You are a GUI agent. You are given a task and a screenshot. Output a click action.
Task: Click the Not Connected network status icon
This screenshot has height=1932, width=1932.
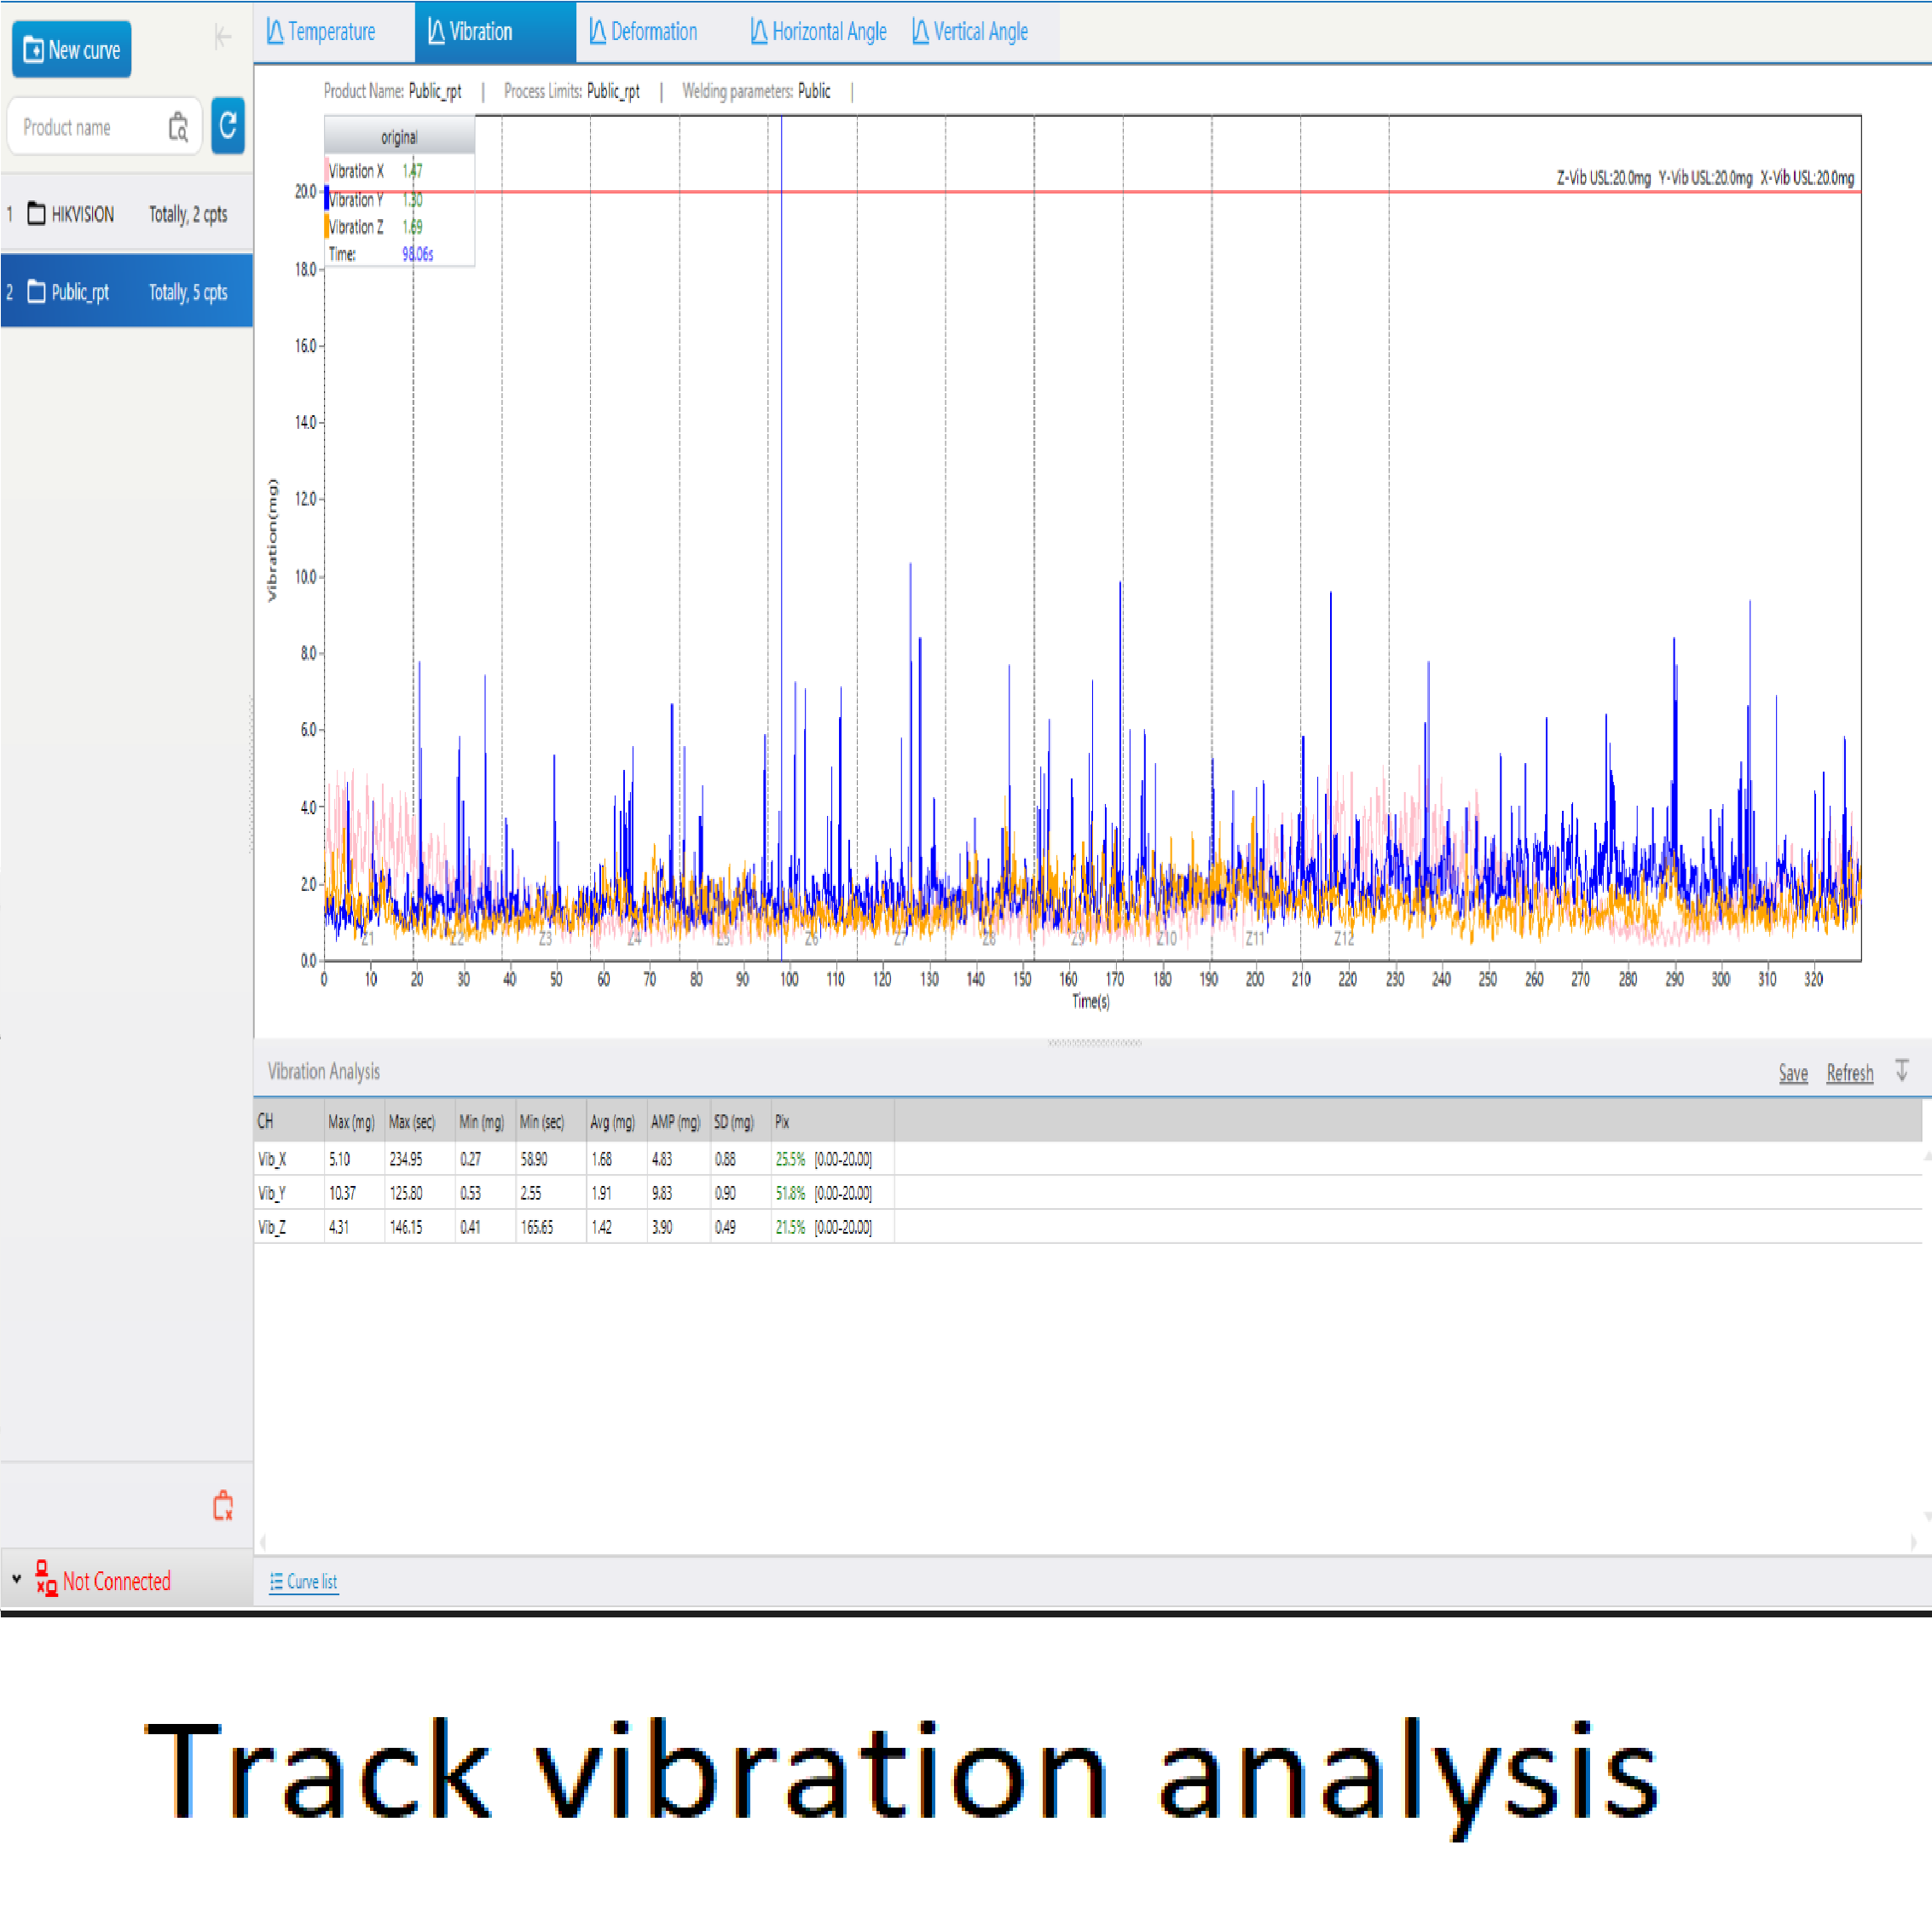click(46, 1580)
